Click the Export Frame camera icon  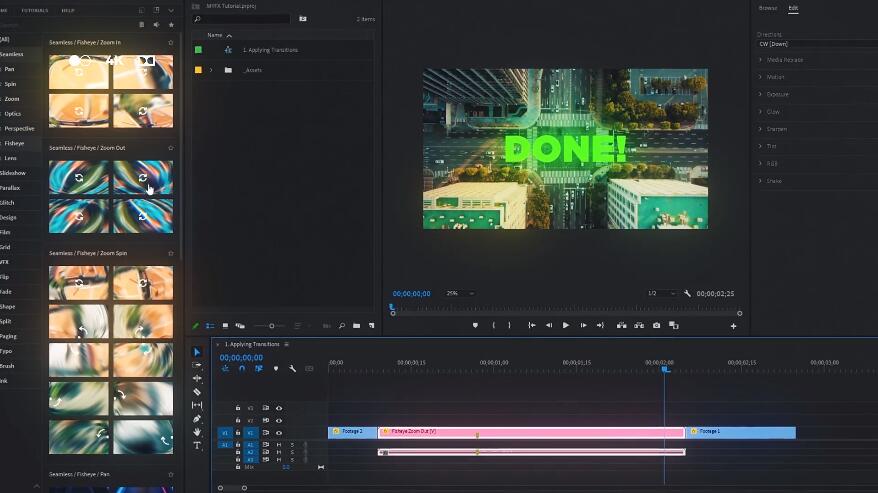pyautogui.click(x=656, y=325)
